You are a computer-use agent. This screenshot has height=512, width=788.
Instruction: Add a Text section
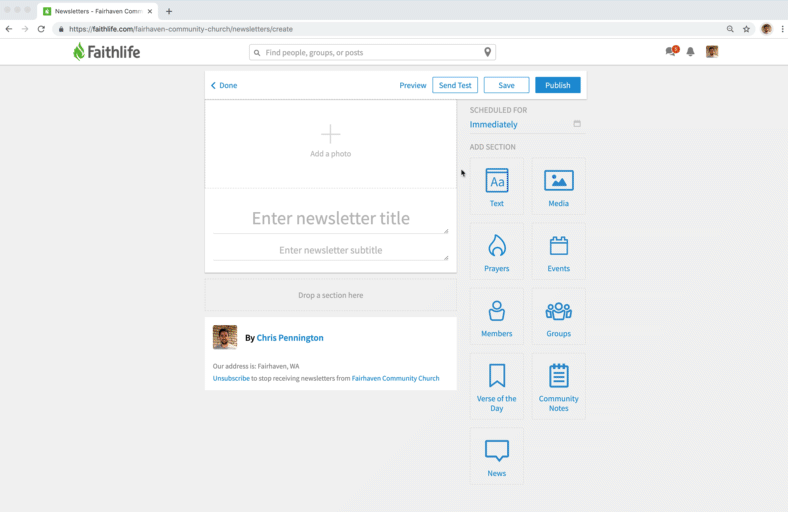(x=497, y=187)
